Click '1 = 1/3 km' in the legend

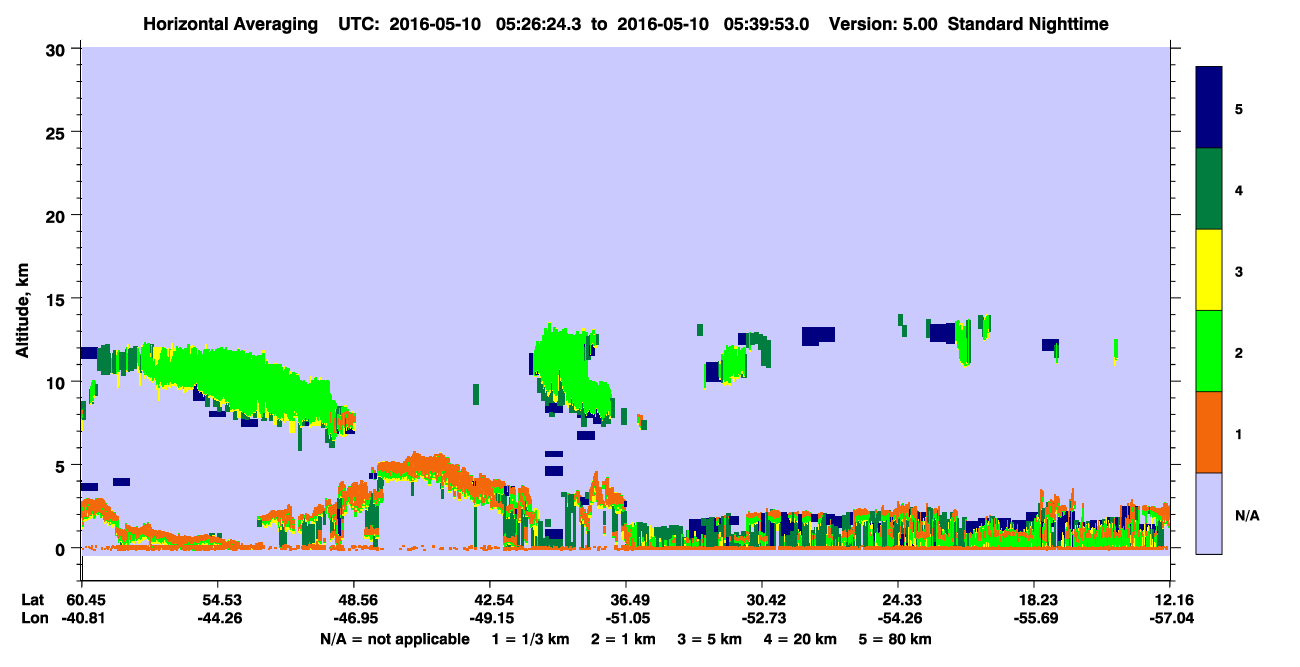[x=528, y=638]
